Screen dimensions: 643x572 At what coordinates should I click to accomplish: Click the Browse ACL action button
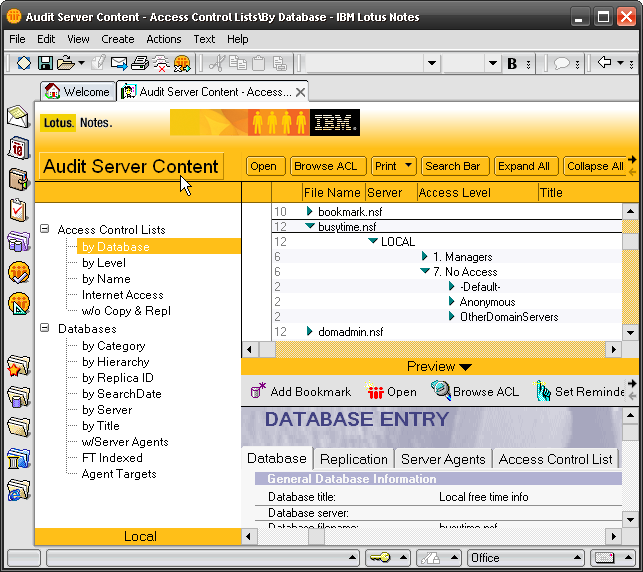click(328, 166)
